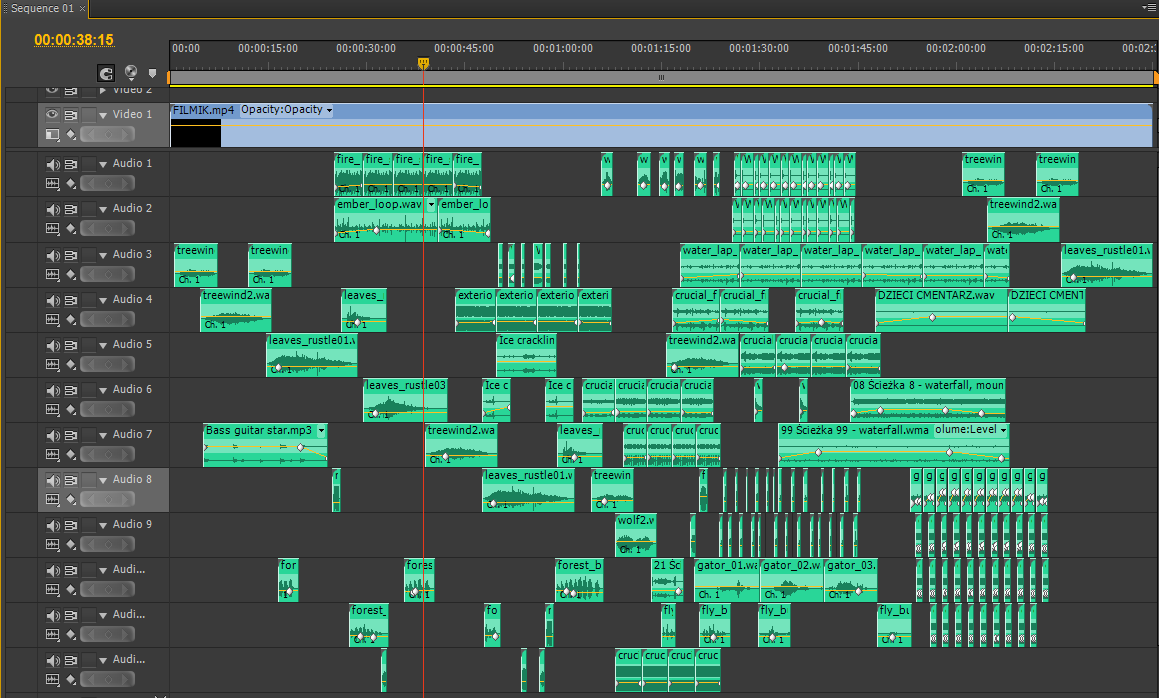Mute Audio 3 track speaker
Screen dimensions: 1159x698
(x=52, y=255)
